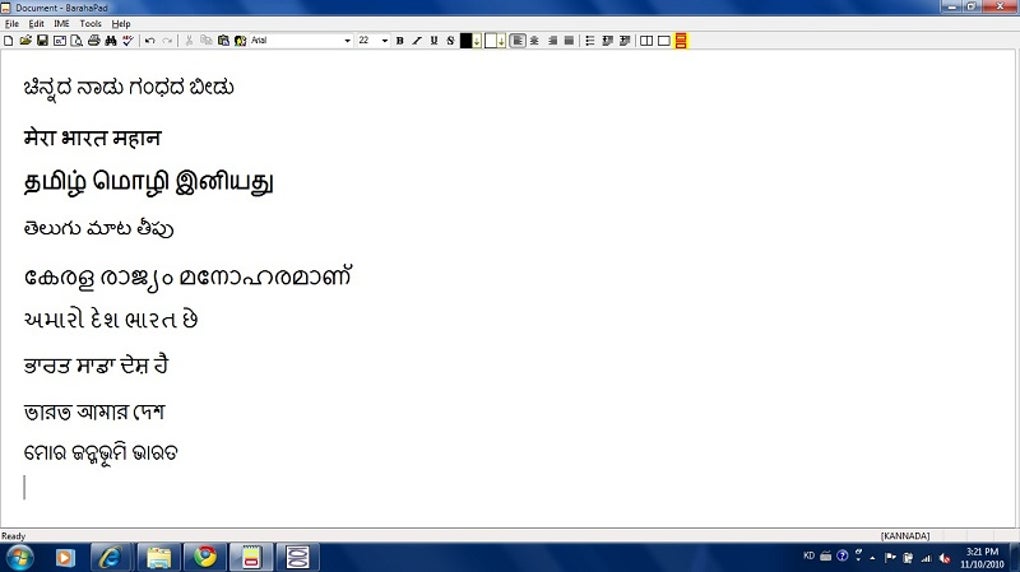The width and height of the screenshot is (1020, 572).
Task: Open Windows Explorer from the taskbar
Action: pyautogui.click(x=158, y=558)
